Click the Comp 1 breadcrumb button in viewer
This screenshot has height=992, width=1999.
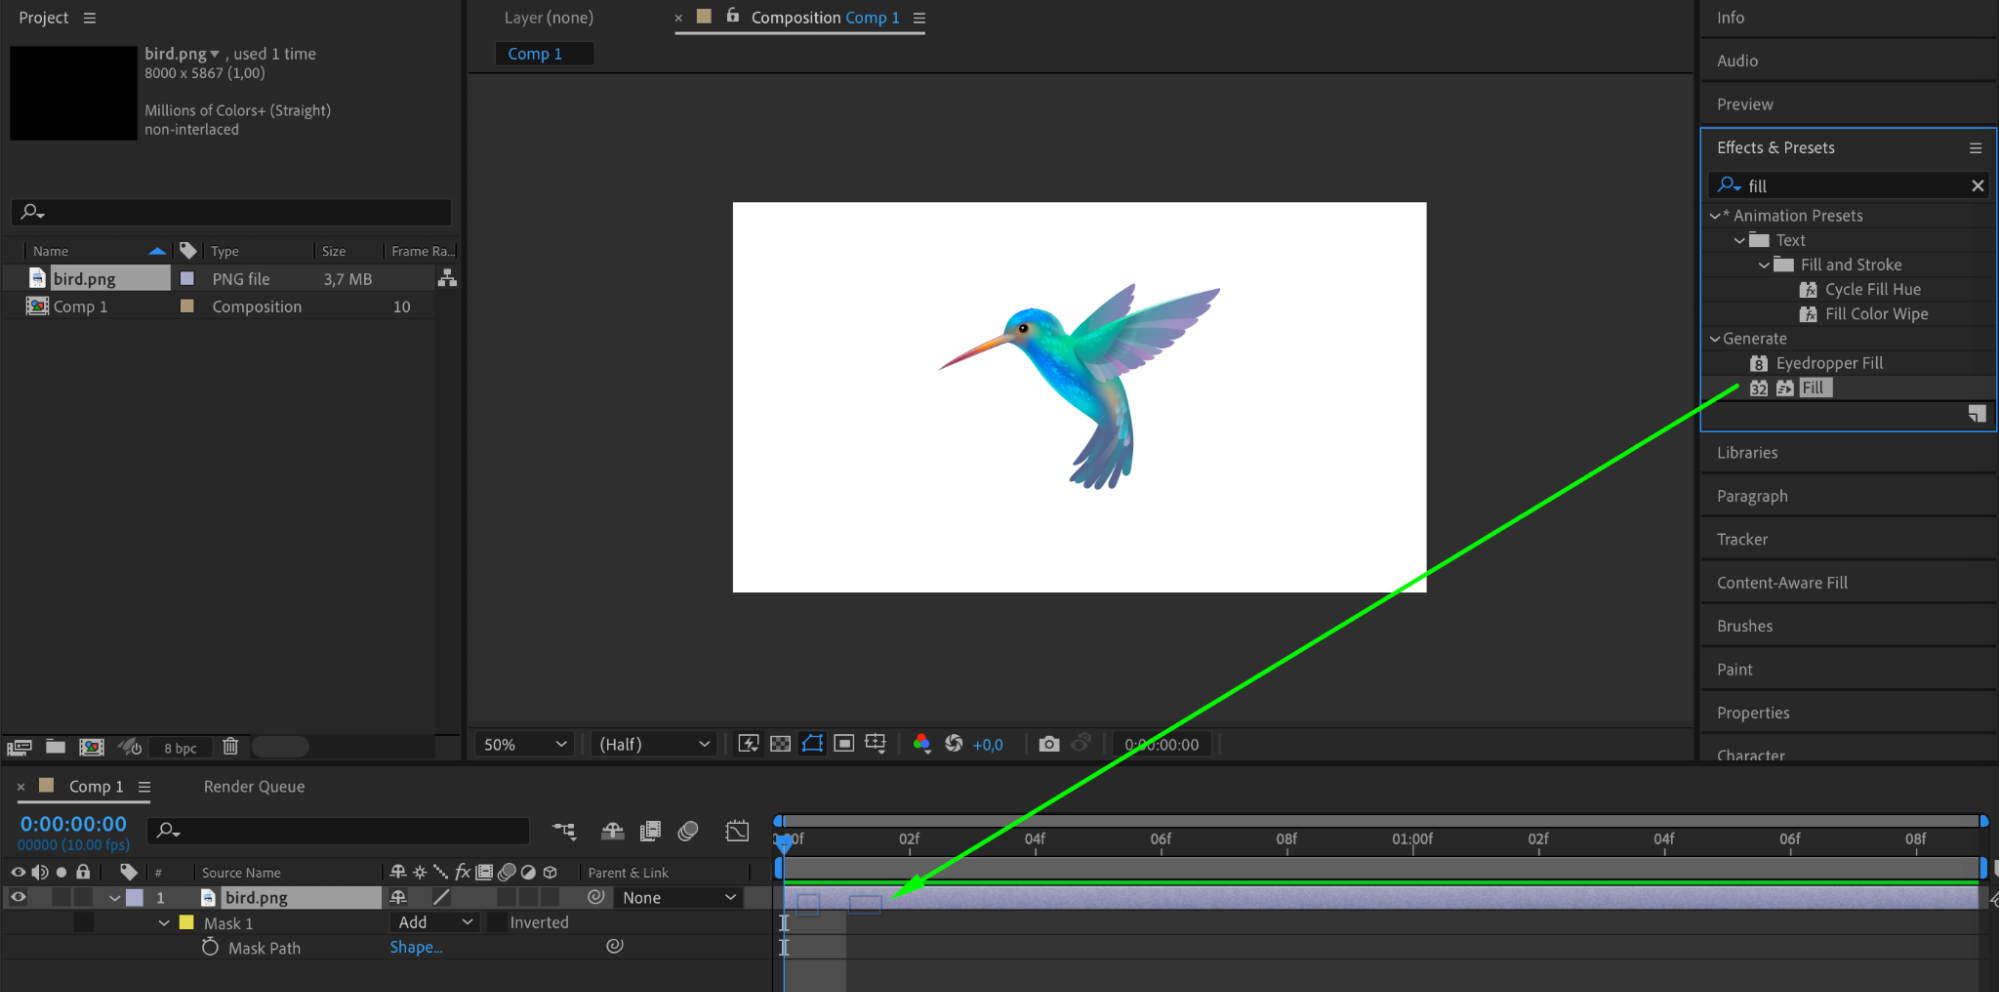(544, 54)
